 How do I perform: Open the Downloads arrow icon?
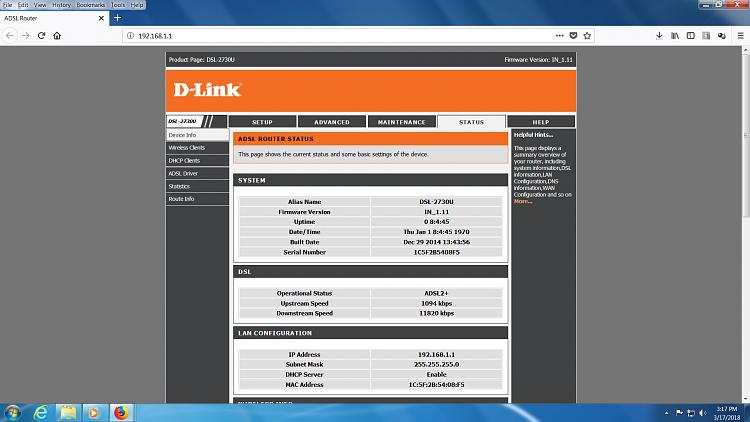[659, 36]
